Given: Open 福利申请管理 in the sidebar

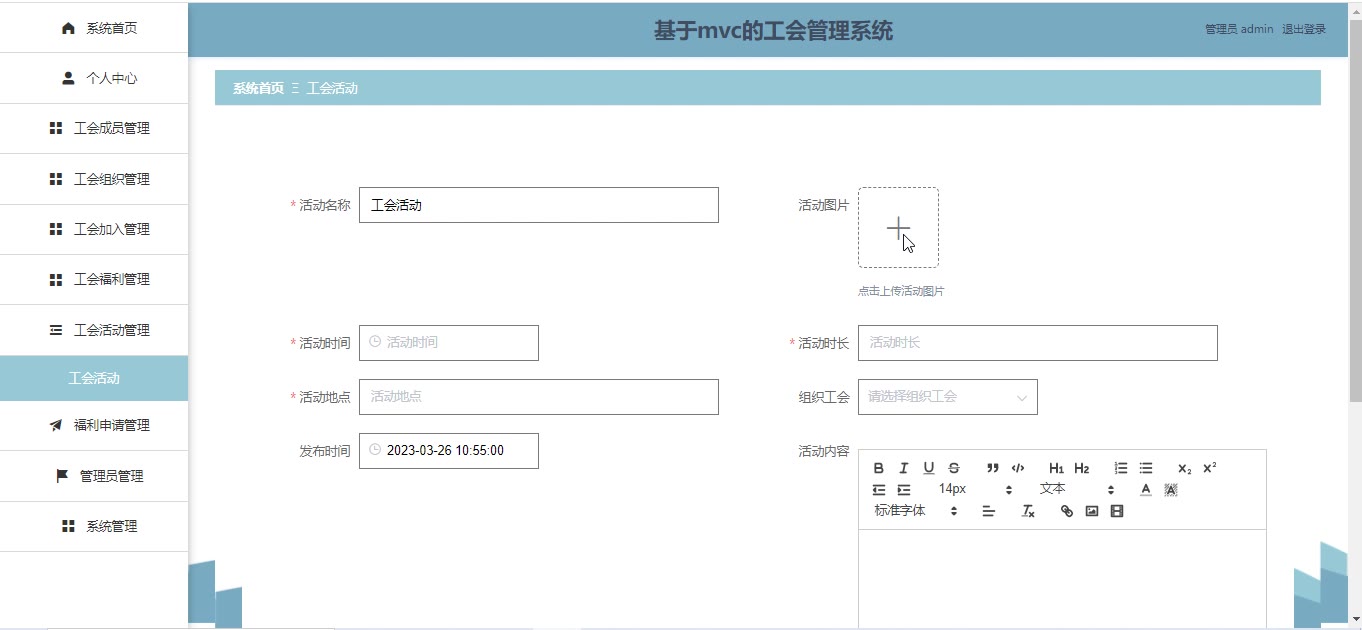Looking at the screenshot, I should click(x=94, y=425).
